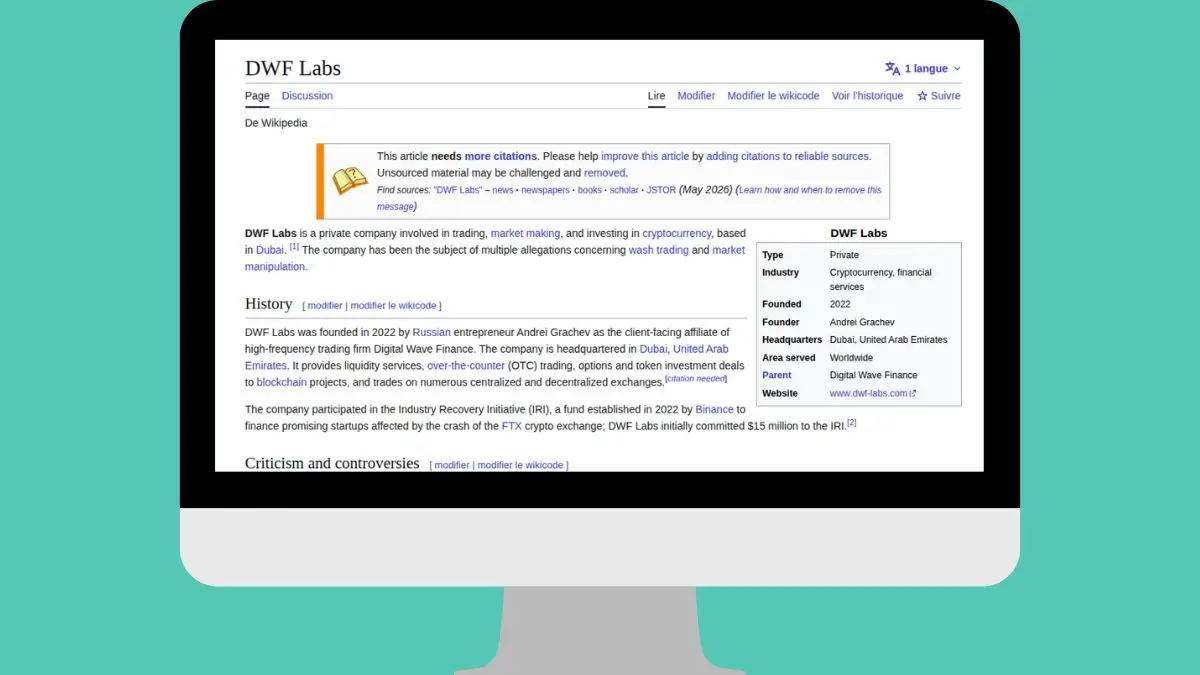
Task: Click the 'Private' type value in infobox
Action: click(x=844, y=255)
